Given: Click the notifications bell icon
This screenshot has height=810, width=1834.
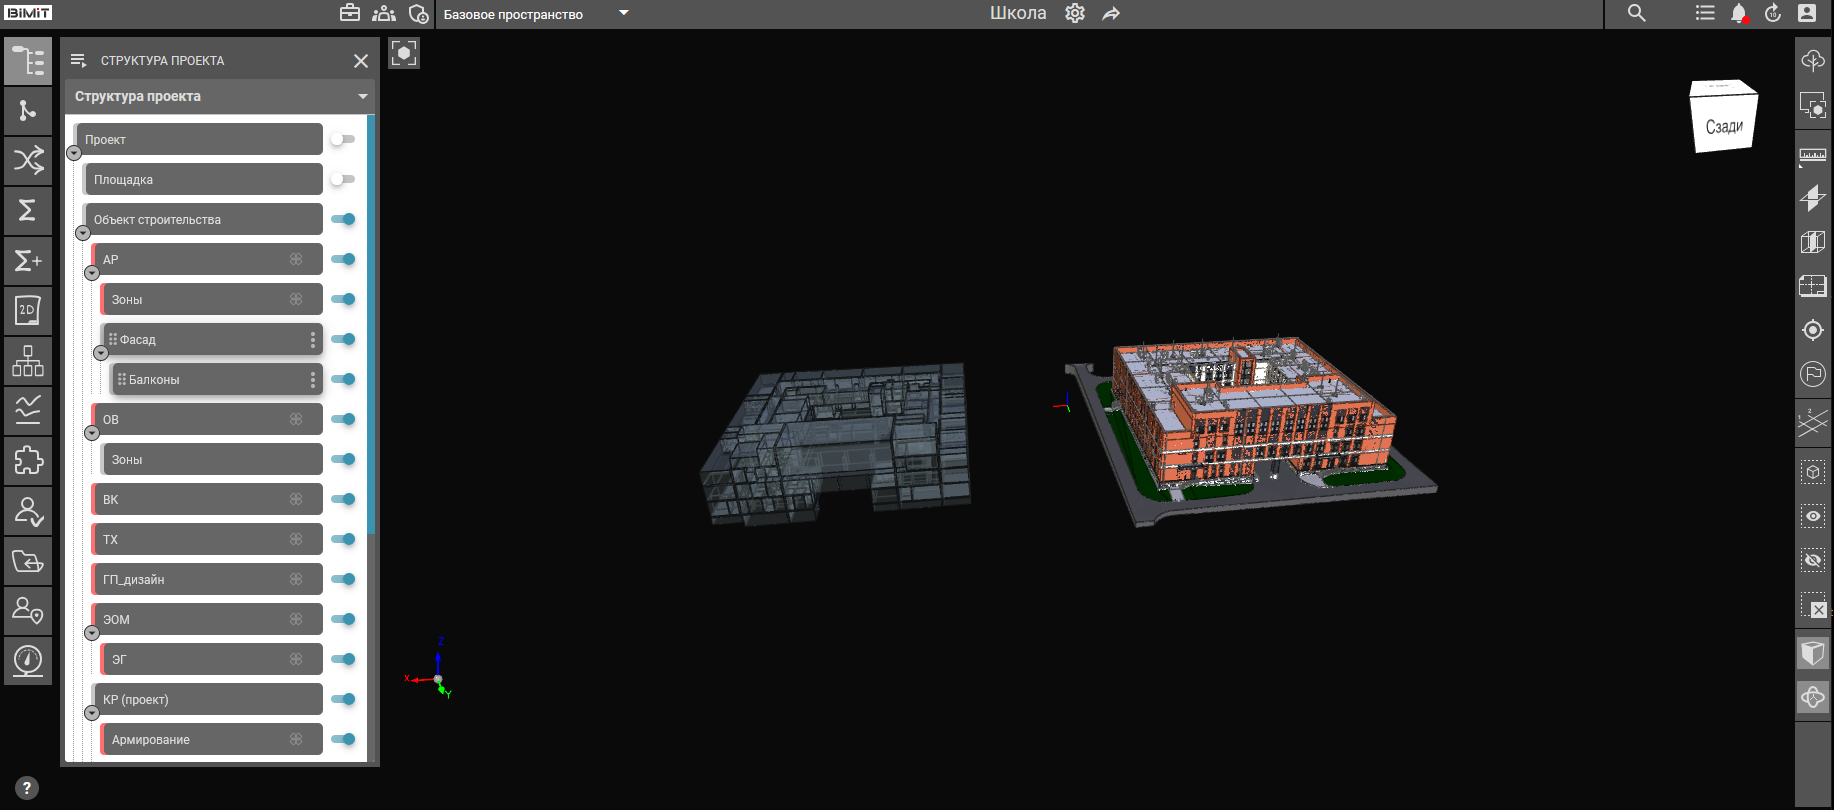Looking at the screenshot, I should click(1739, 14).
